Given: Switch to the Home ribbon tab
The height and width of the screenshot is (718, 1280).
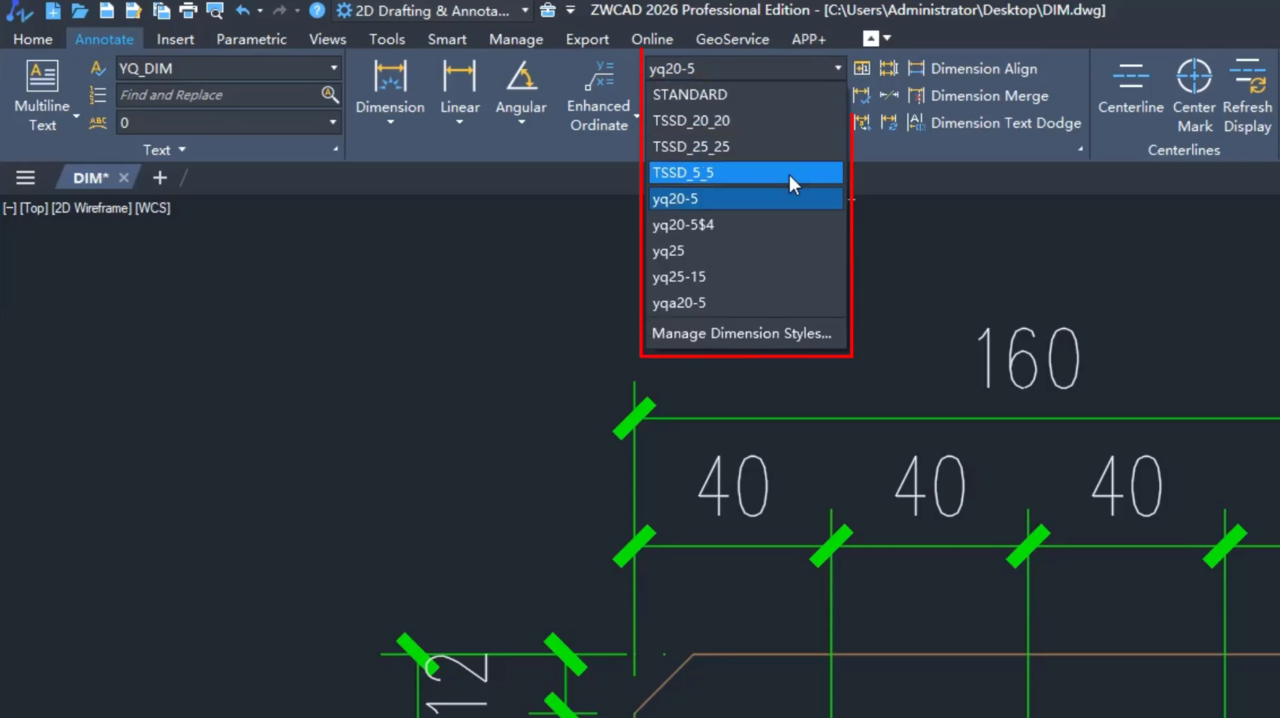Looking at the screenshot, I should pos(33,39).
